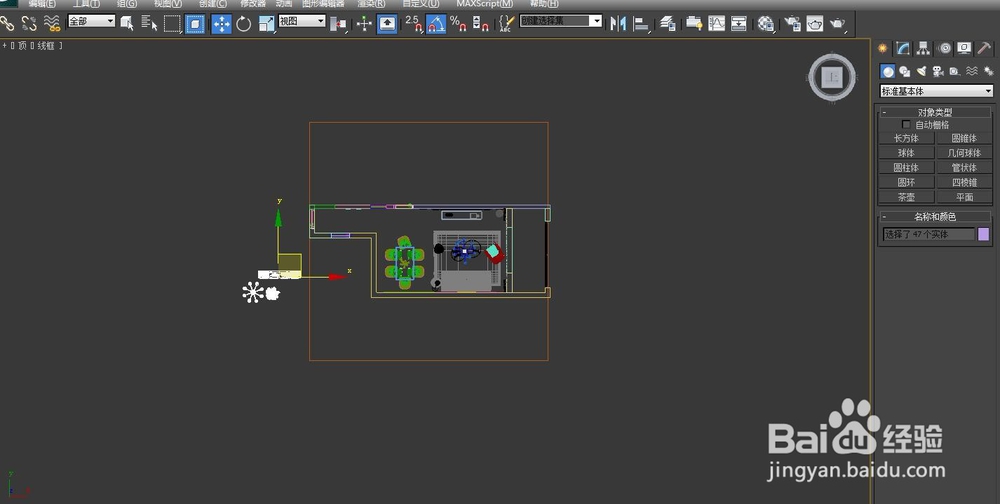Viewport: 1000px width, 504px height.
Task: Select the Cameras category icon
Action: 938,71
